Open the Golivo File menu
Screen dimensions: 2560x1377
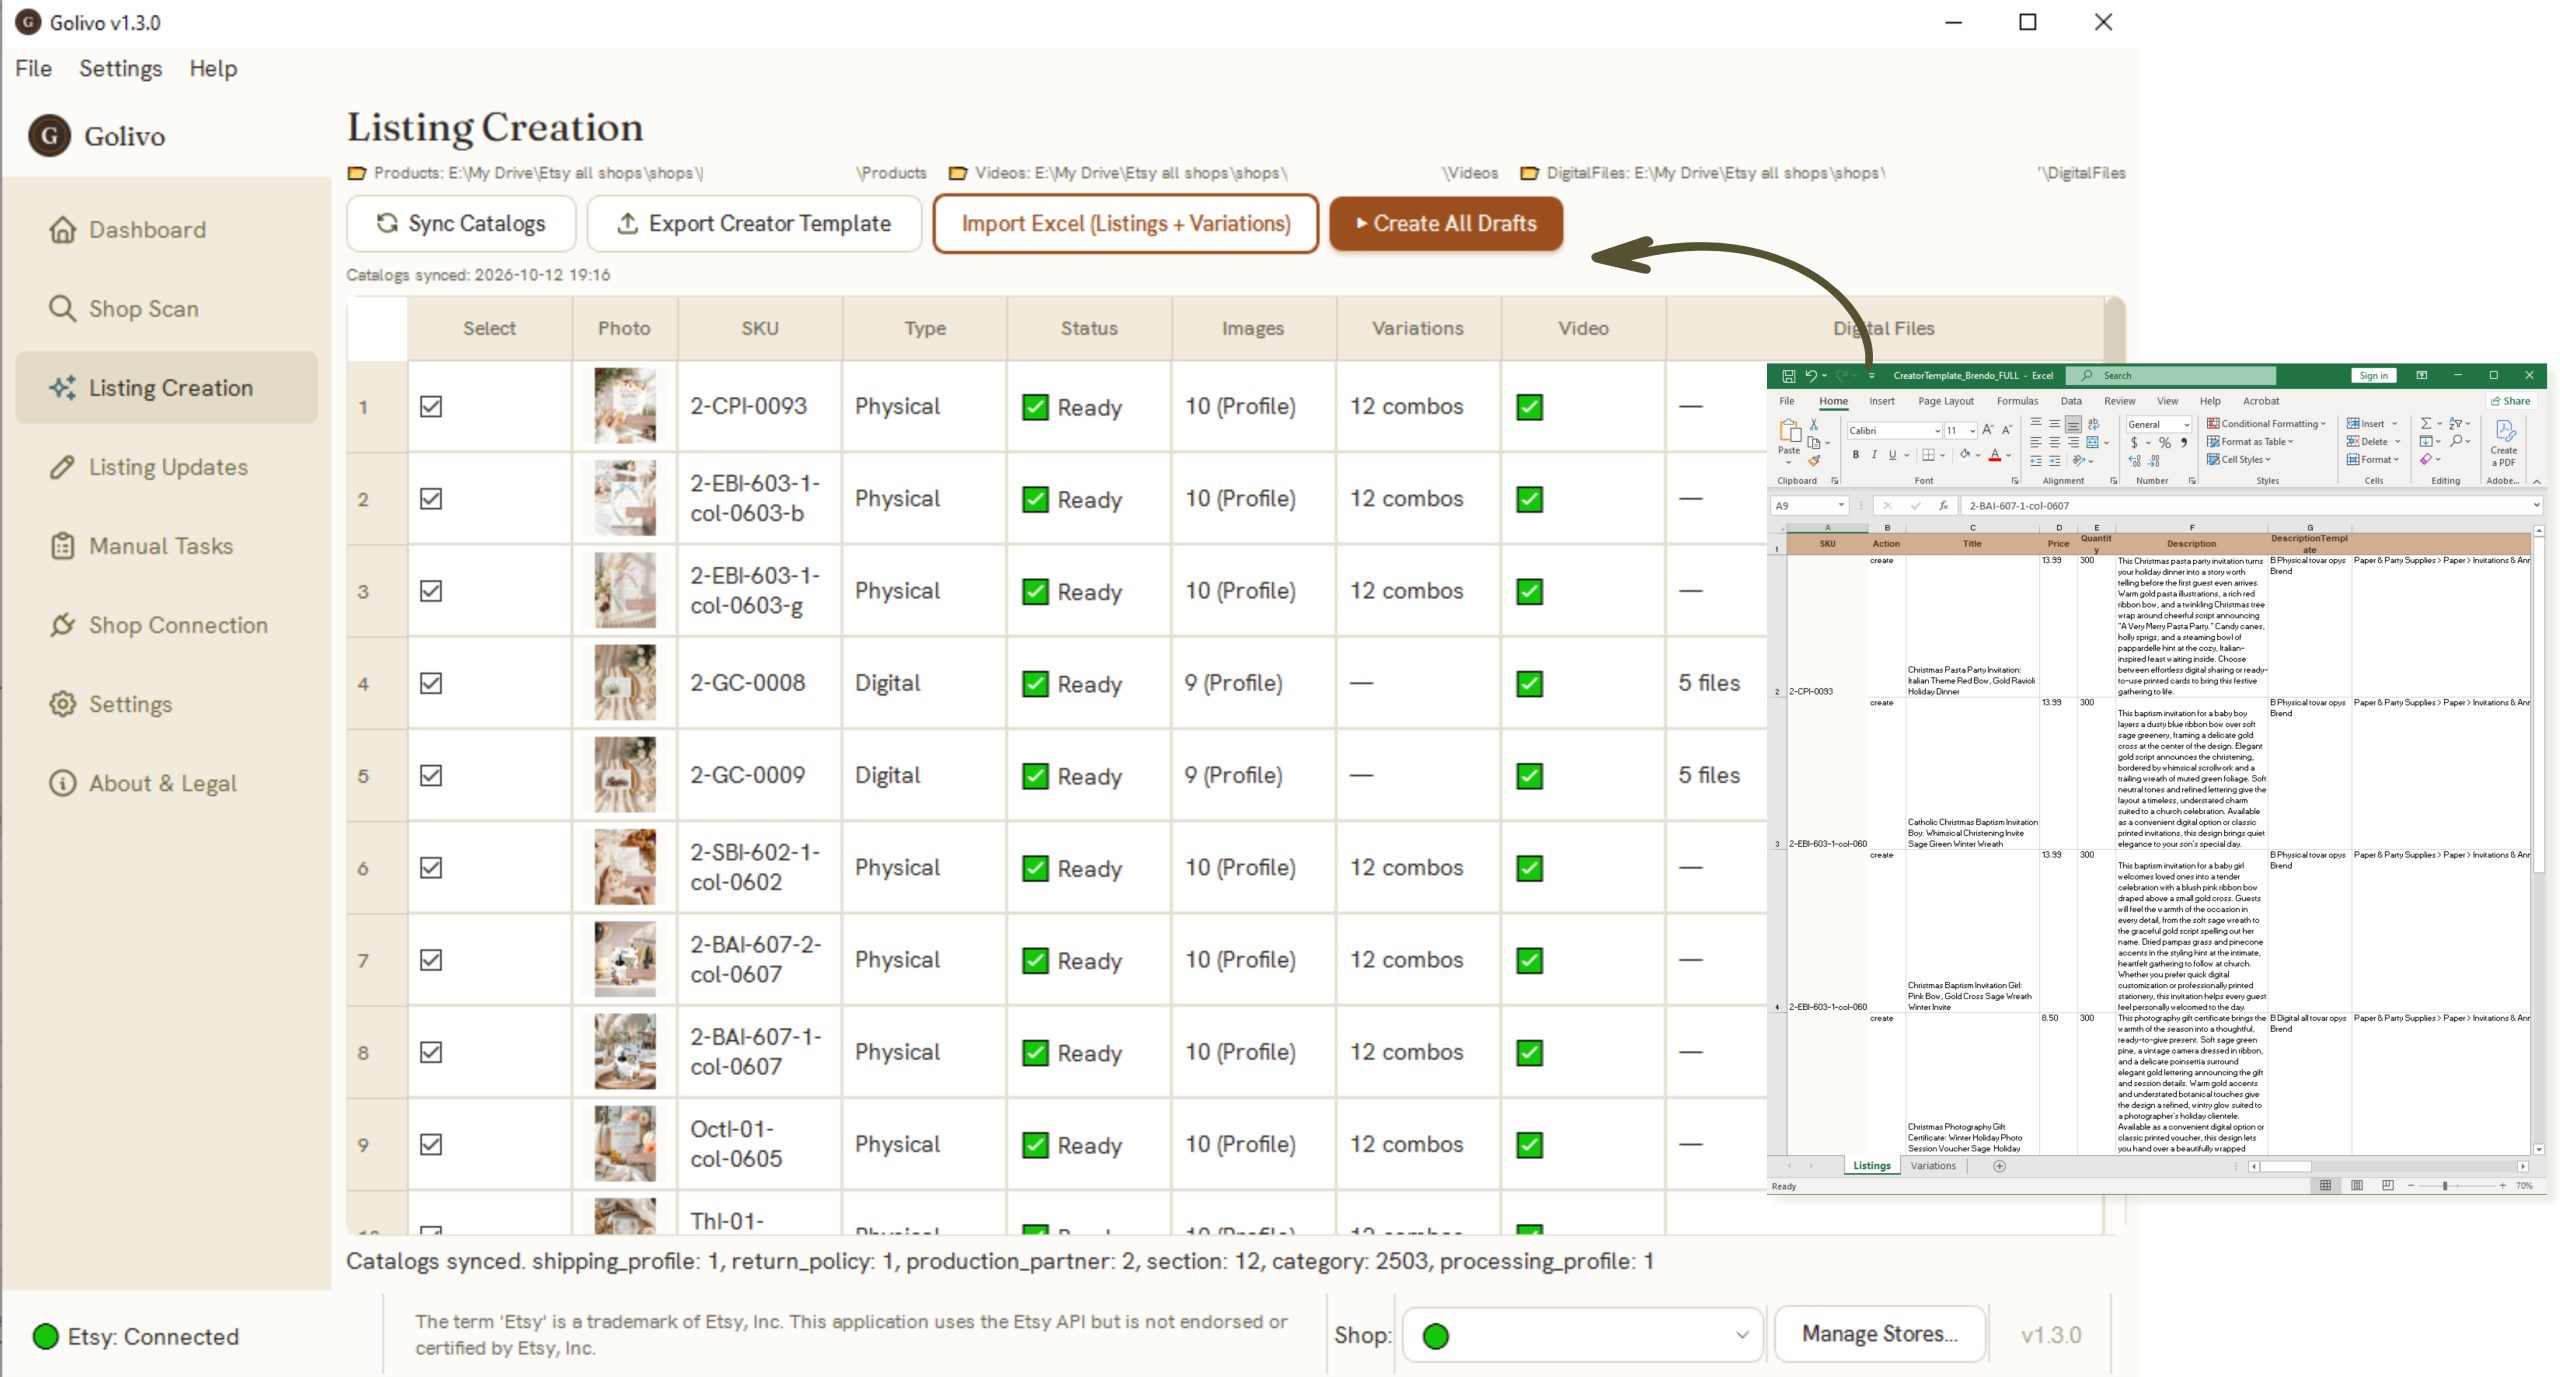click(33, 68)
